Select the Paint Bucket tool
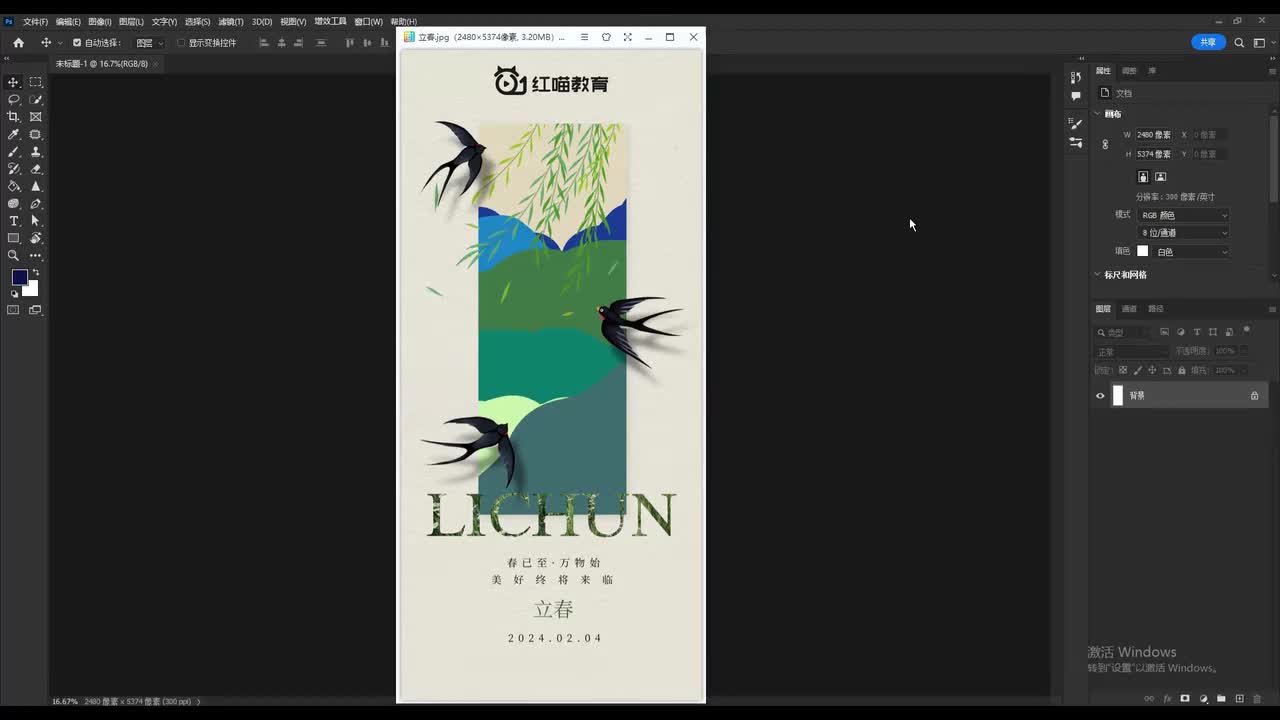The width and height of the screenshot is (1280, 720). pos(13,186)
